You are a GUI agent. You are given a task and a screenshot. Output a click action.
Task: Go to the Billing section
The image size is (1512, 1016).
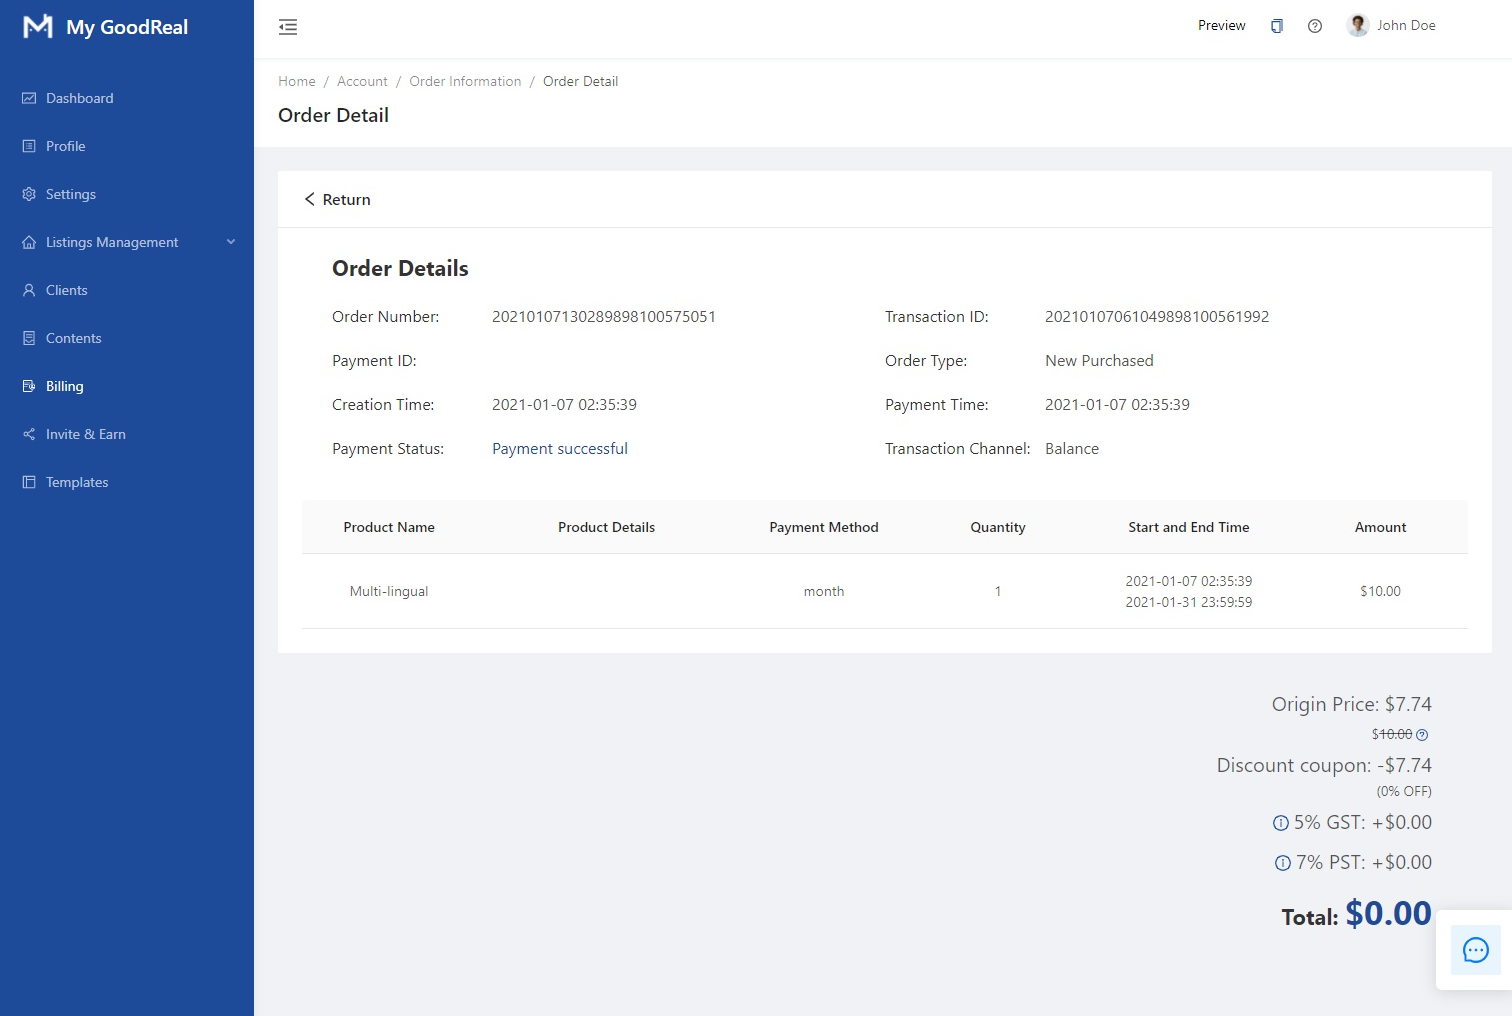(x=64, y=386)
